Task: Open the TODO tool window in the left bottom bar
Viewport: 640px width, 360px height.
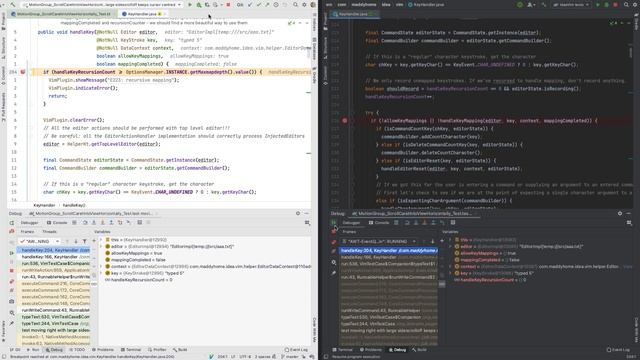Action: pyautogui.click(x=78, y=350)
